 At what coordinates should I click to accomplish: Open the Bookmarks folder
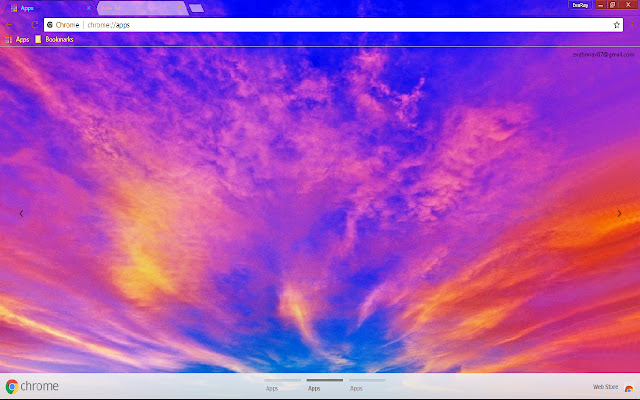pyautogui.click(x=54, y=39)
